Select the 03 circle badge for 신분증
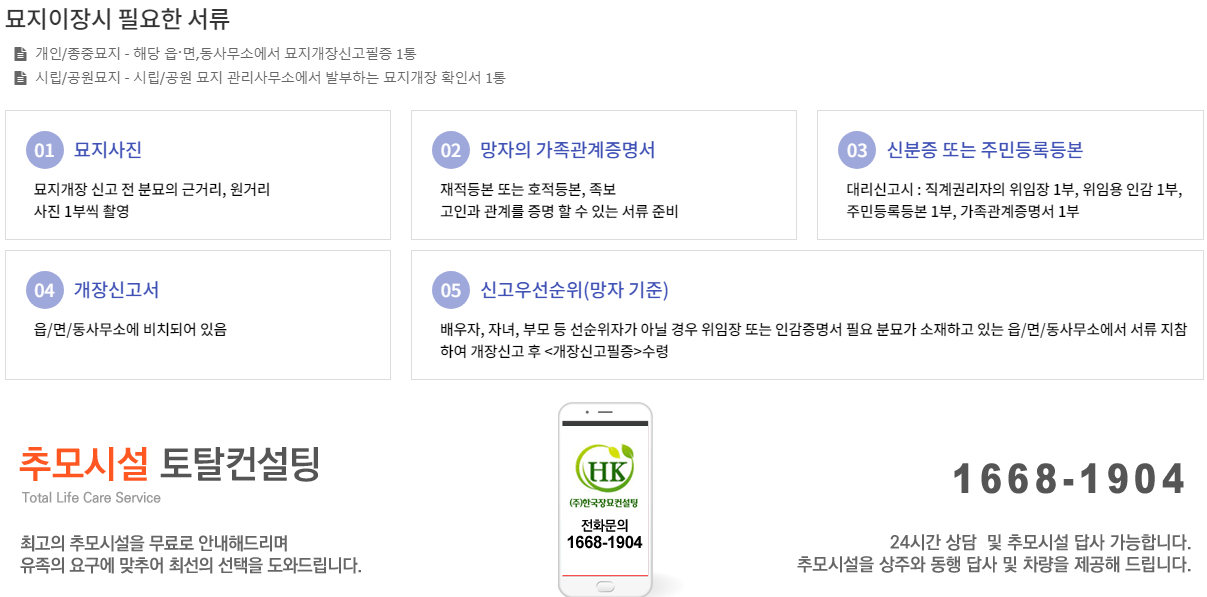This screenshot has width=1207, height=597. 857,150
